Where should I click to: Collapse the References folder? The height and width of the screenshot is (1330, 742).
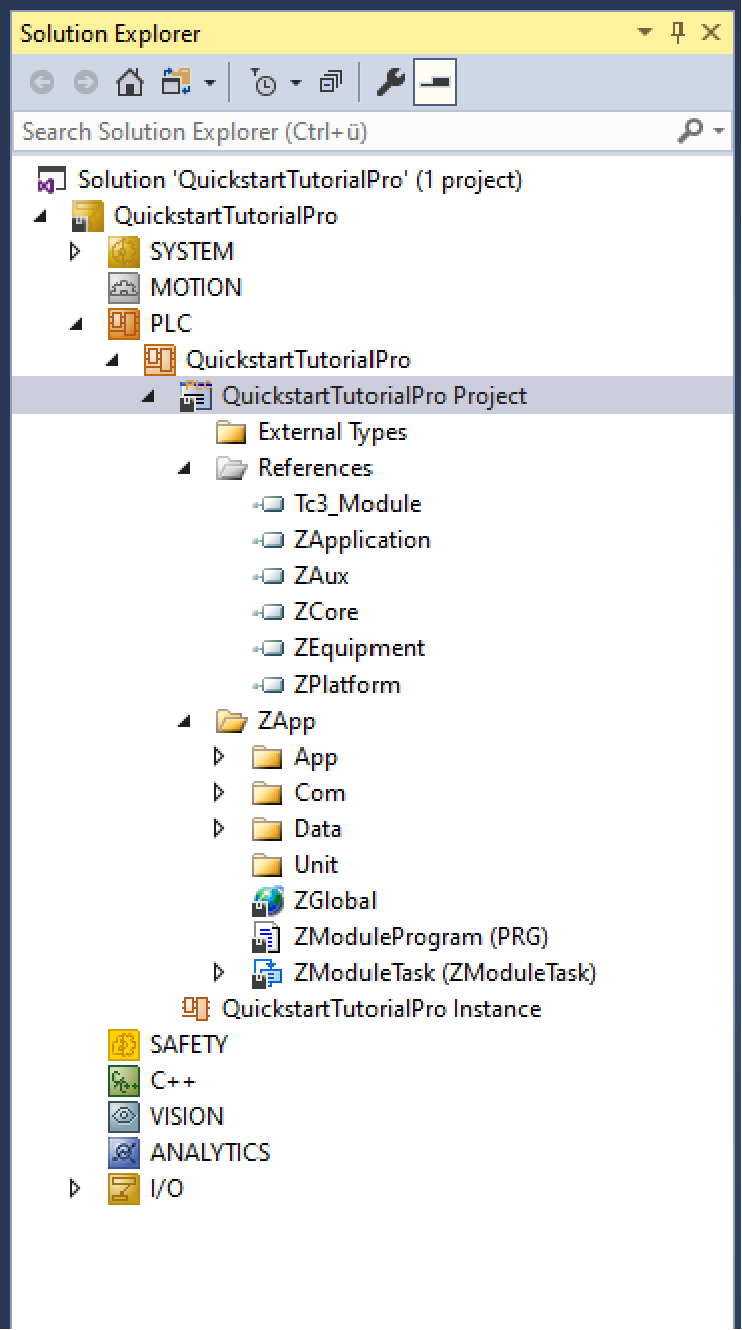(184, 468)
